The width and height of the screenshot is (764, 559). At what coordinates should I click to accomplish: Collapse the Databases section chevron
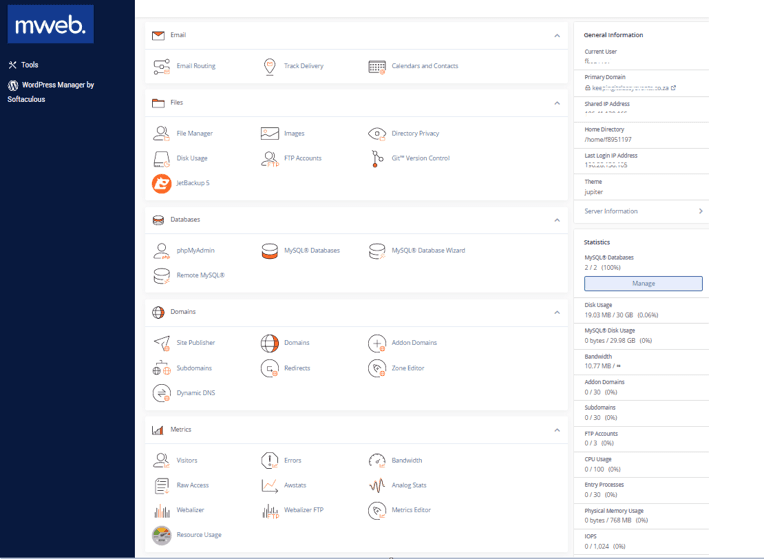coord(557,220)
